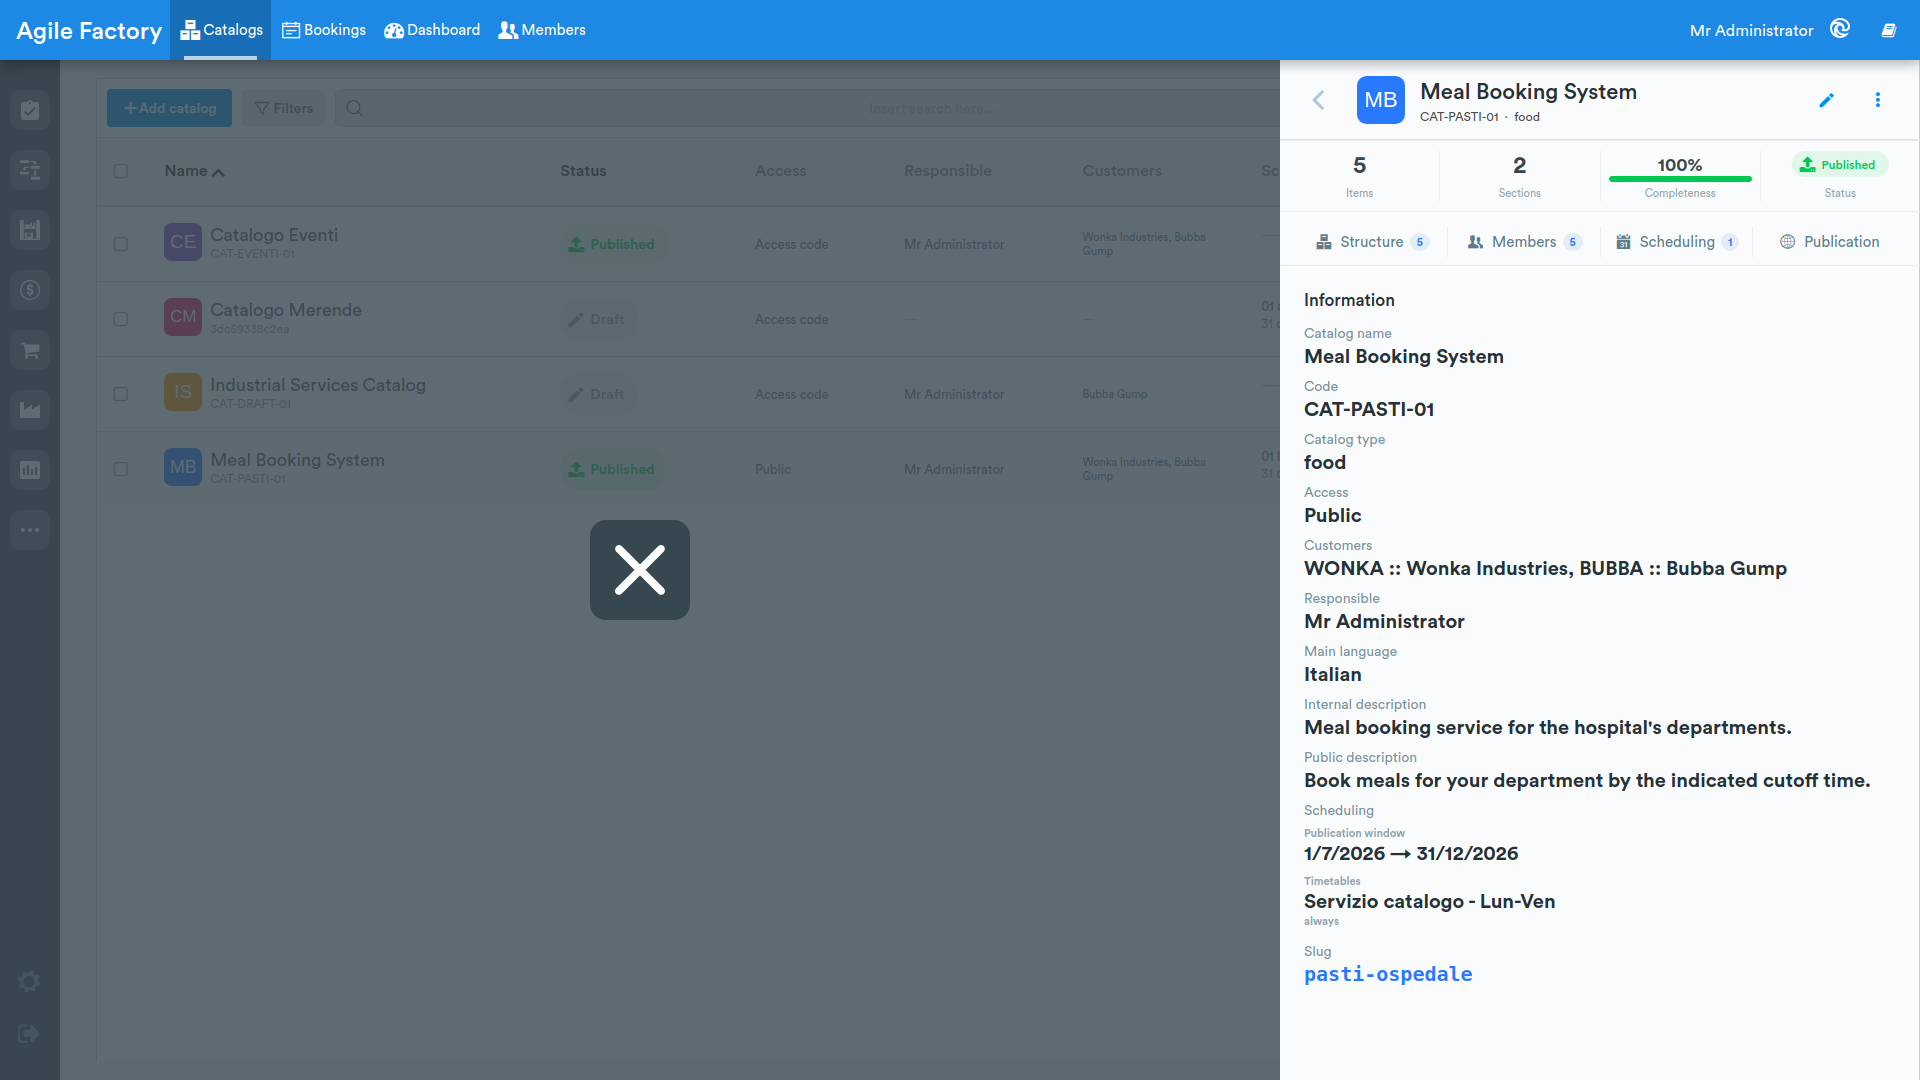The height and width of the screenshot is (1080, 1920).
Task: Open the Members top navigation item
Action: tap(542, 30)
